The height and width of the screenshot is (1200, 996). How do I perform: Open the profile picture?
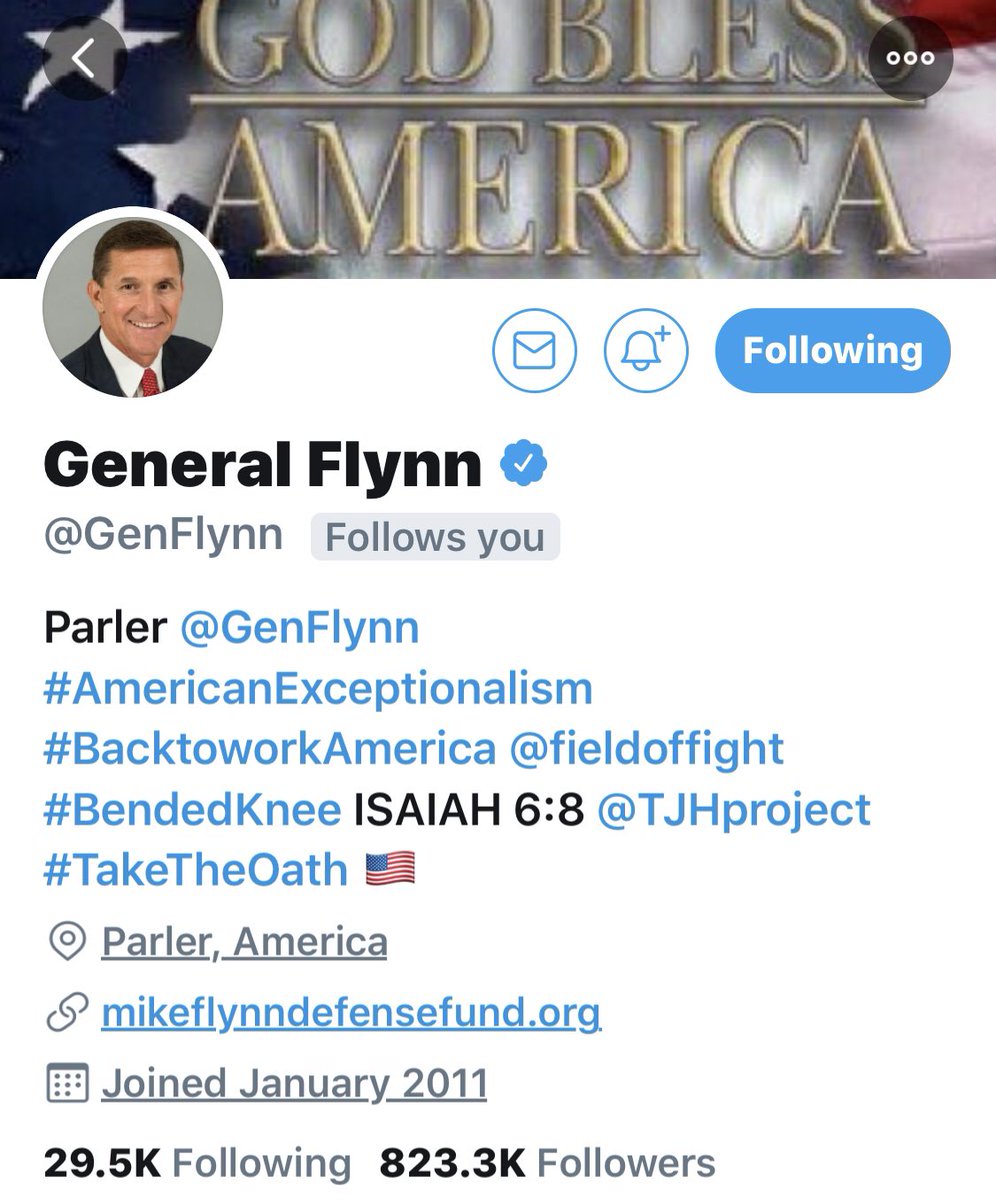tap(133, 308)
